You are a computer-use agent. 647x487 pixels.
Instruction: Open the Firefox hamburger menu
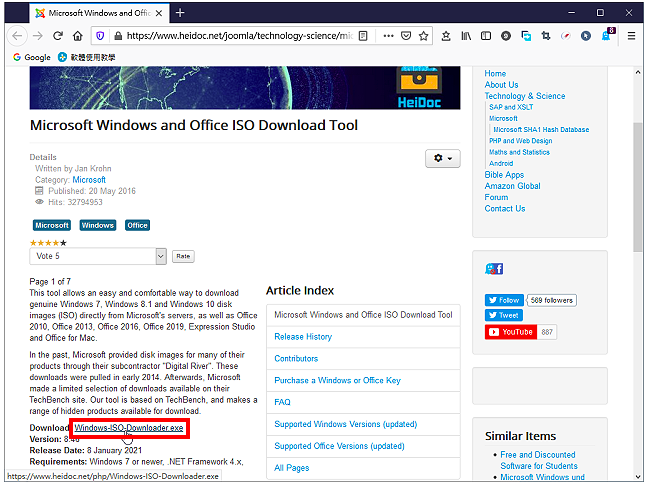(x=631, y=36)
